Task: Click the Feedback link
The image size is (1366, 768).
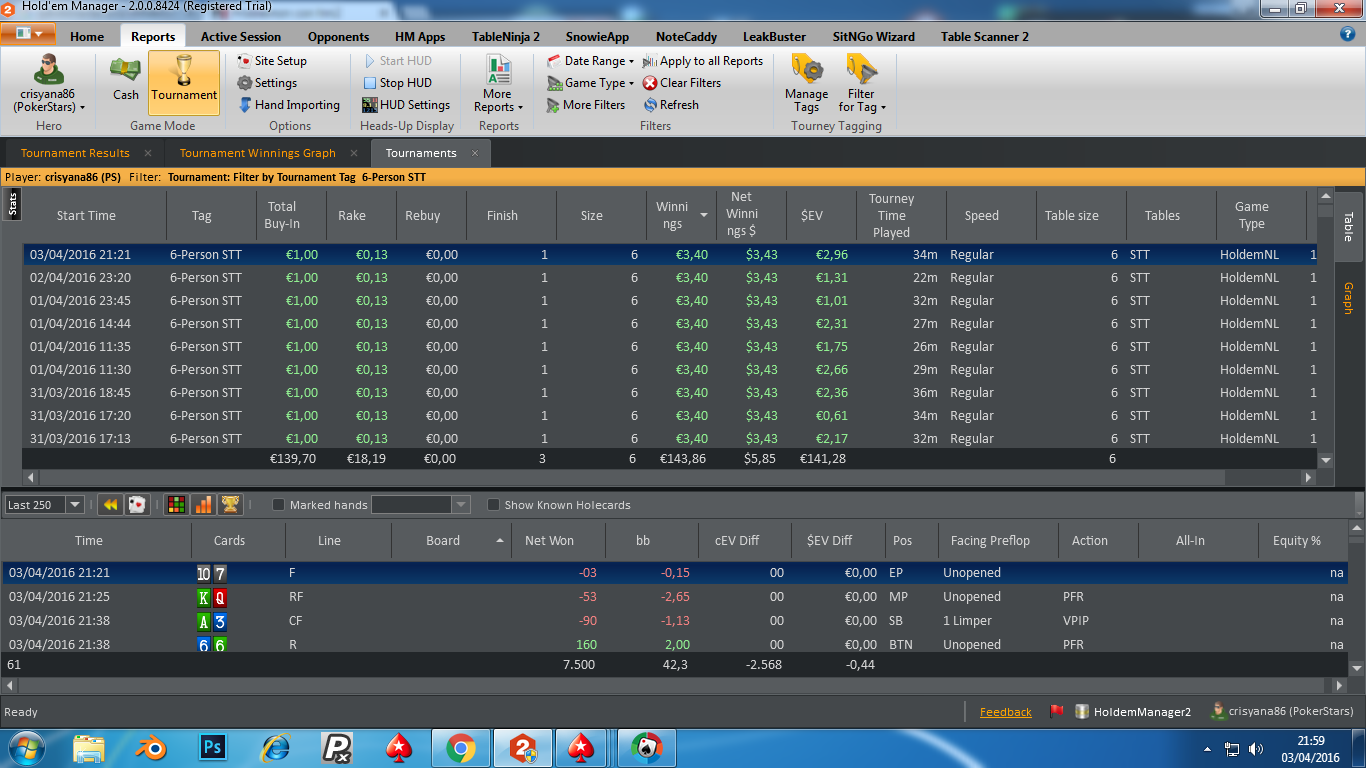Action: (x=1006, y=712)
